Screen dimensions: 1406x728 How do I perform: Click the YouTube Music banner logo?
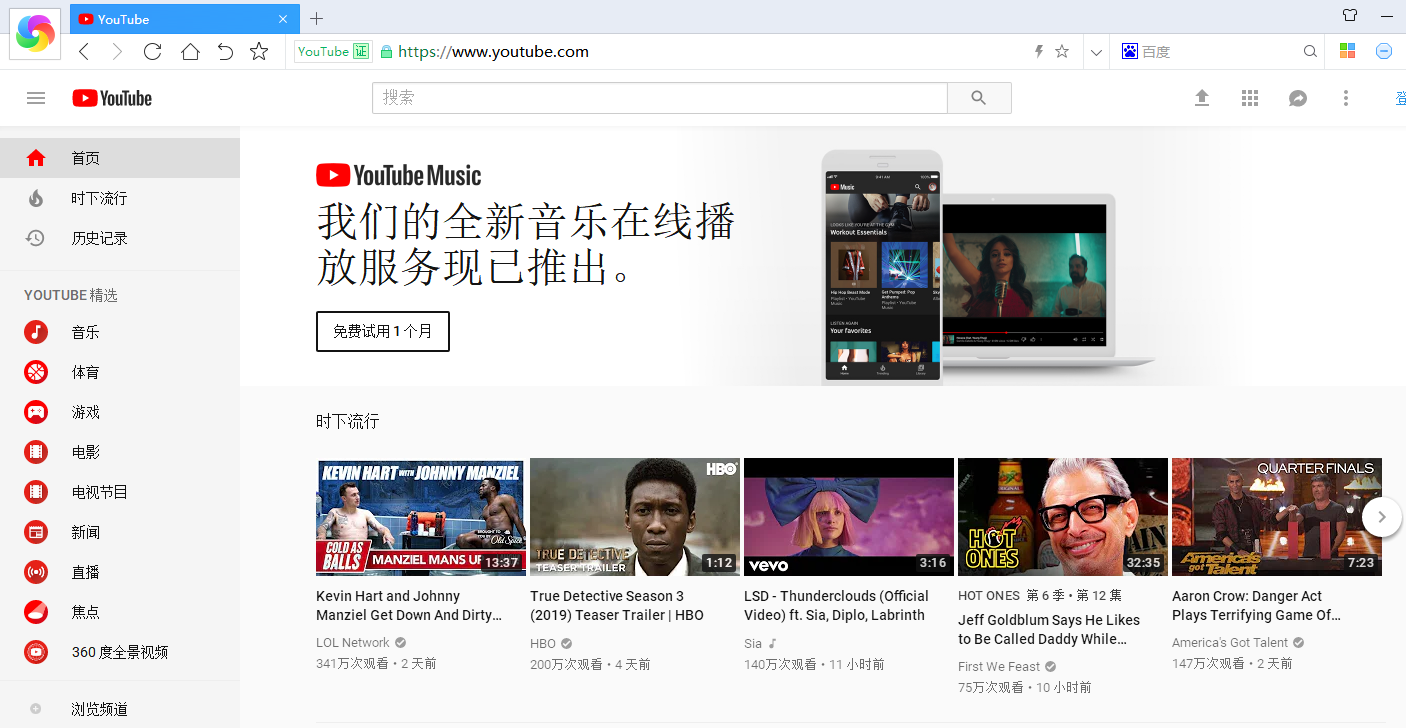tap(399, 176)
